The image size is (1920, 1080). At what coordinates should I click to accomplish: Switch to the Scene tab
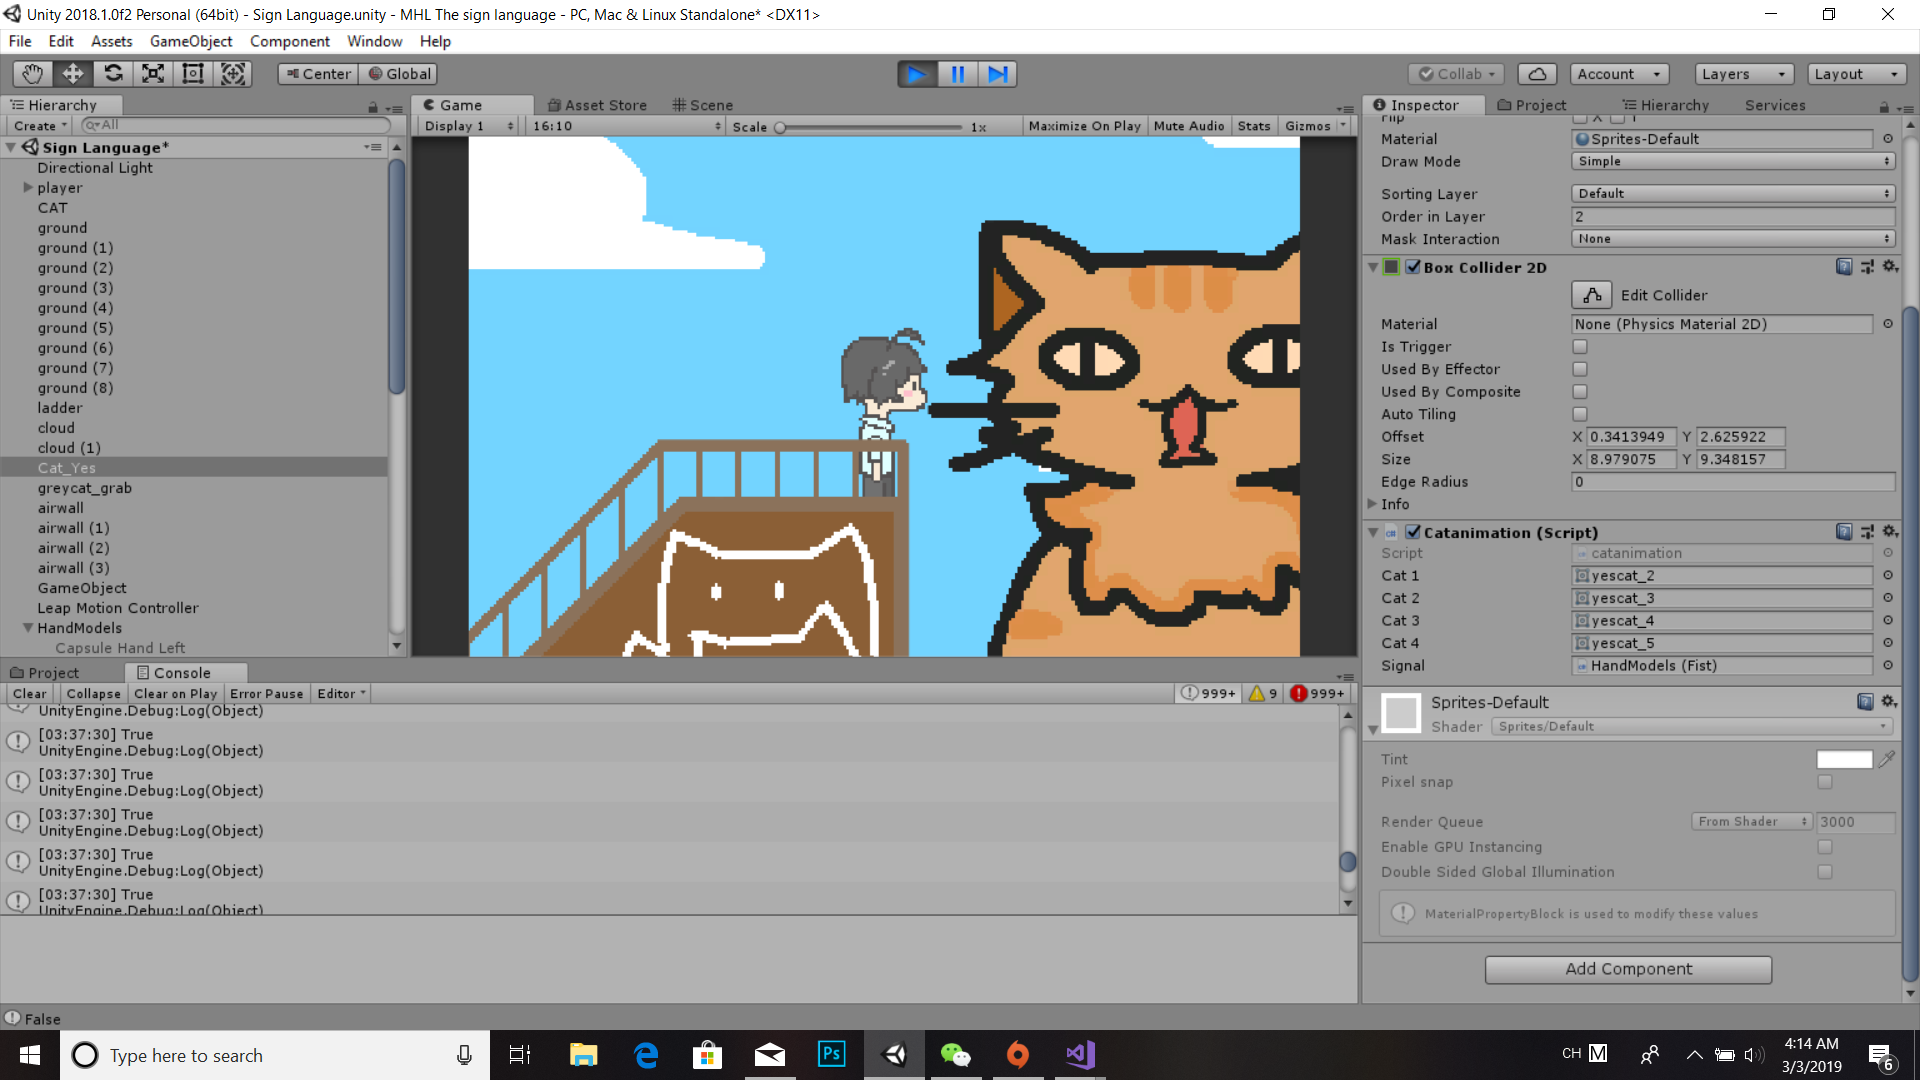pos(703,105)
